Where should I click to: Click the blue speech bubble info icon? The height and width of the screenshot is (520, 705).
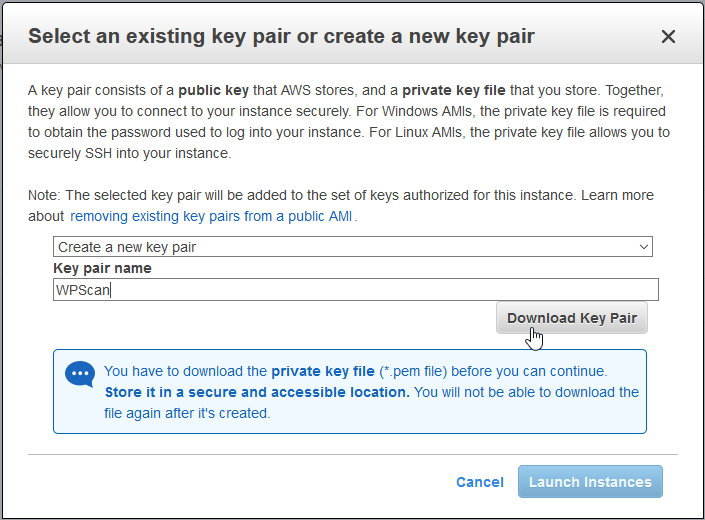[80, 374]
